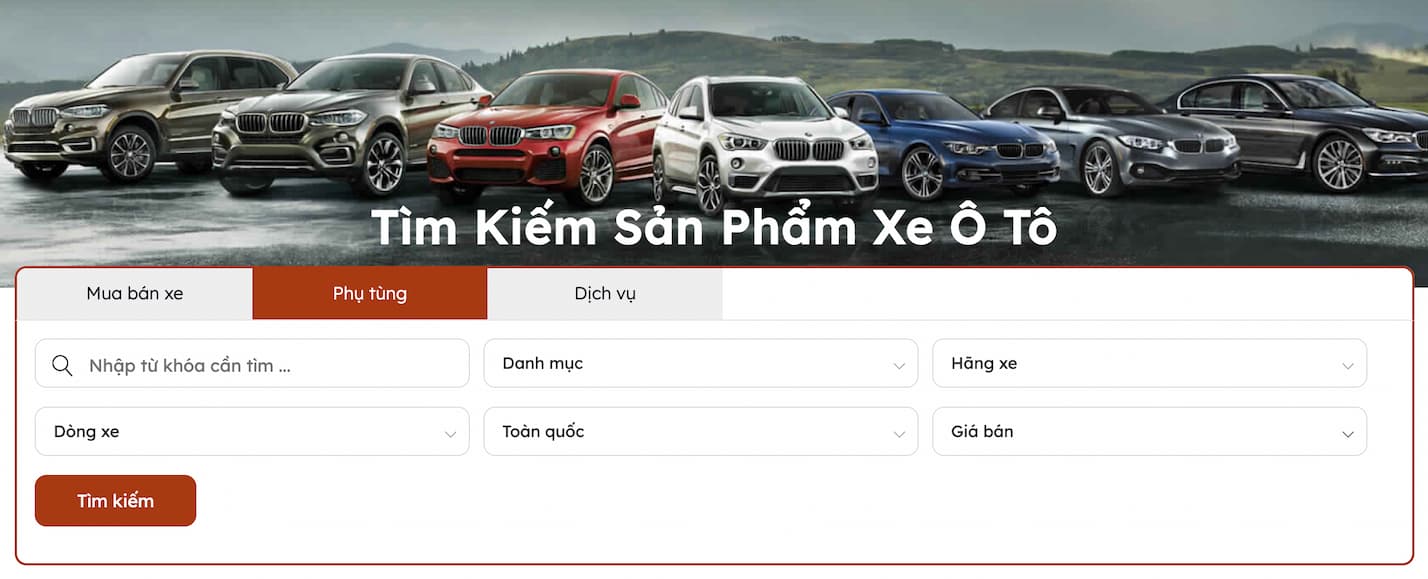
Task: Open the Dòng xe model dropdown
Action: [x=252, y=431]
